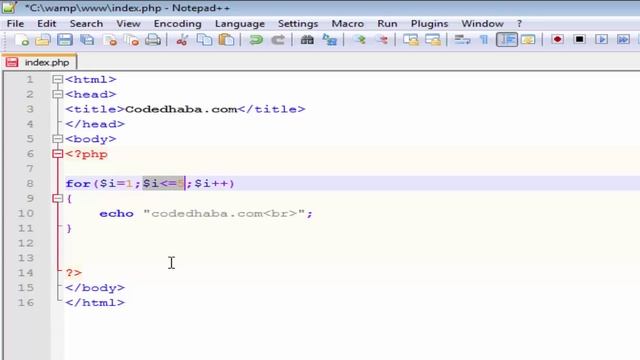
Task: Click line number 10 in the margin
Action: (x=25, y=213)
